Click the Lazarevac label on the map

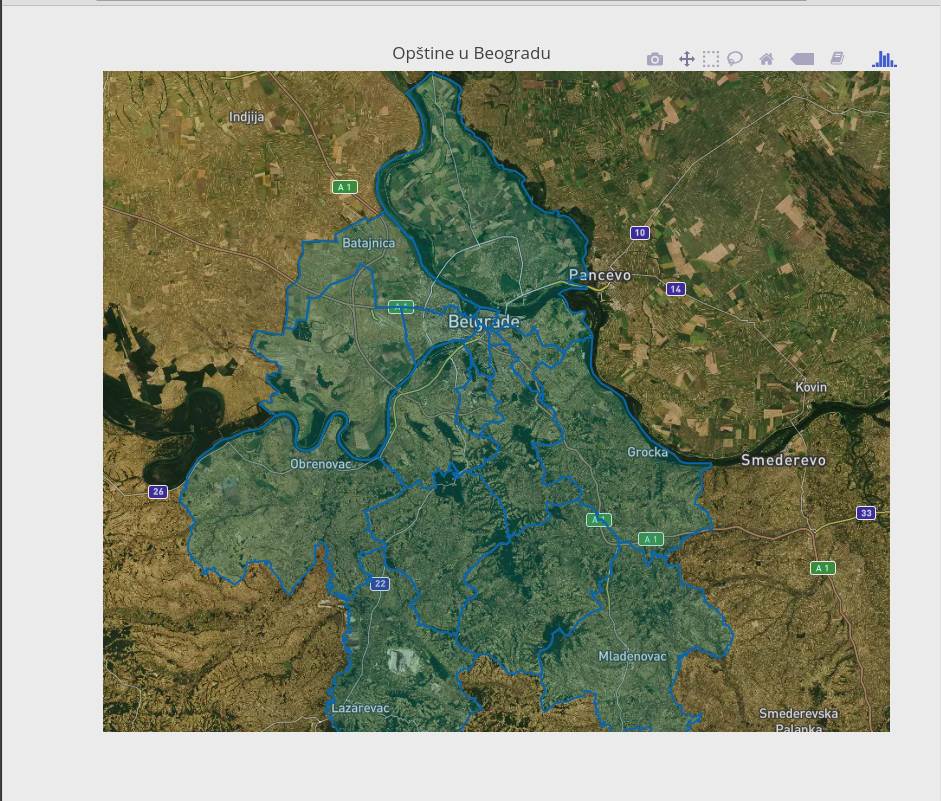pos(360,708)
